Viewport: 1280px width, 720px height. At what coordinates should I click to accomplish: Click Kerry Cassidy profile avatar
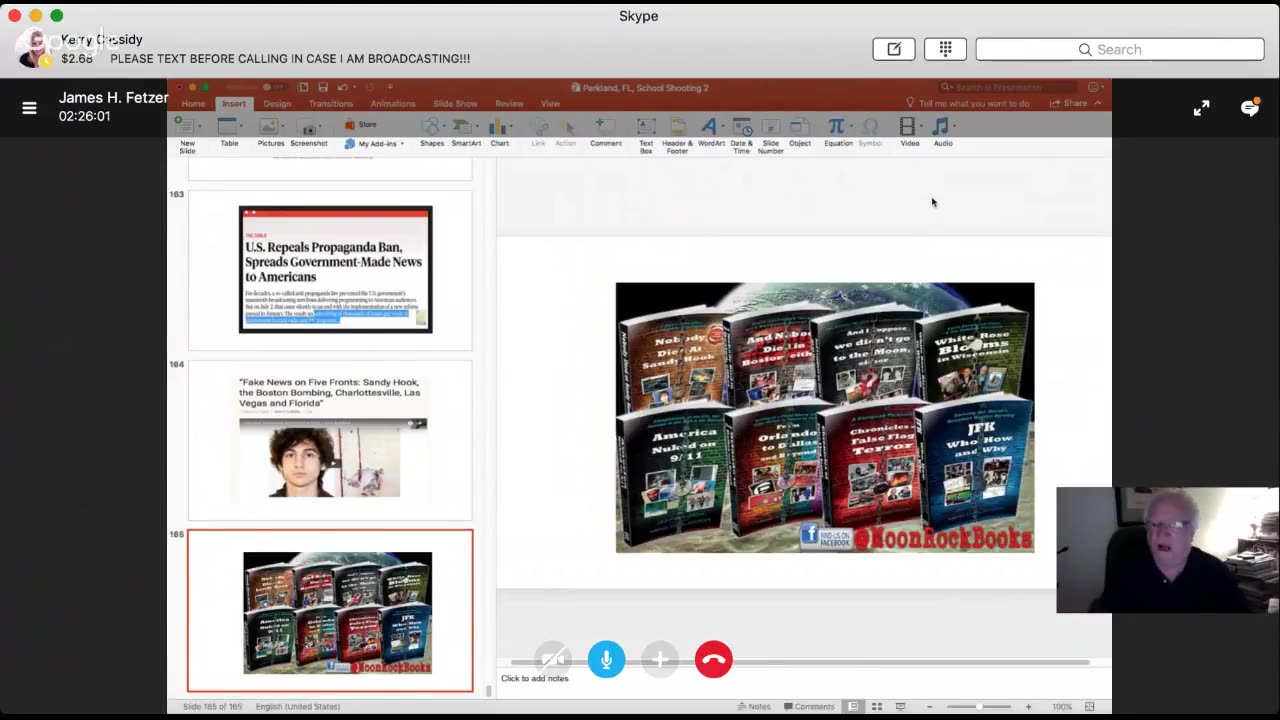click(36, 48)
